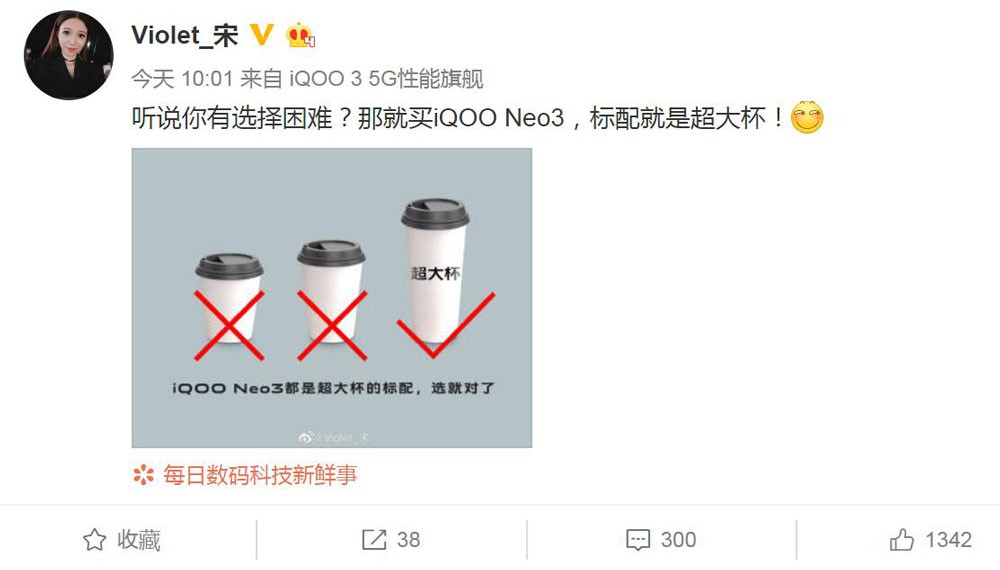Open the 每日数码科技新鲜事 topic link
The height and width of the screenshot is (570, 1000).
click(x=260, y=475)
